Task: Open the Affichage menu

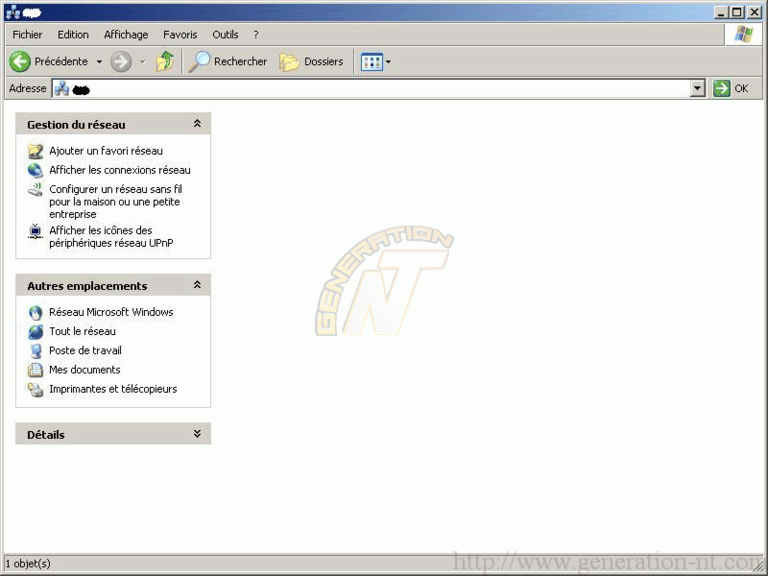Action: [x=126, y=35]
